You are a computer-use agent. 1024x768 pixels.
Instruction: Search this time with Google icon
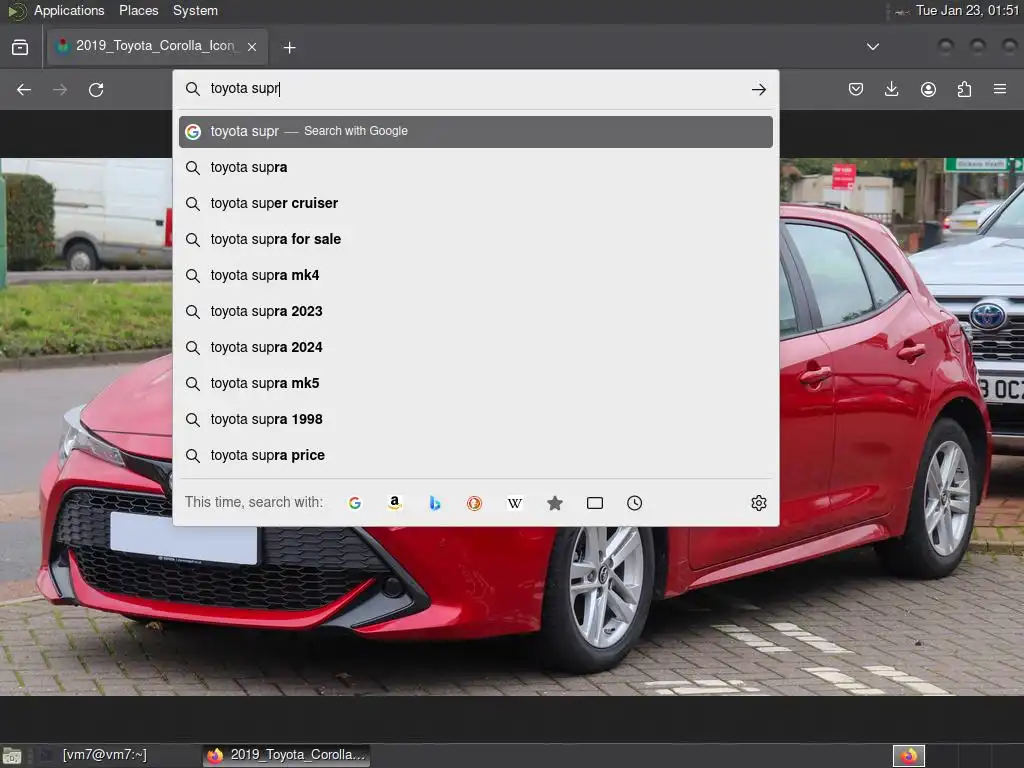355,503
